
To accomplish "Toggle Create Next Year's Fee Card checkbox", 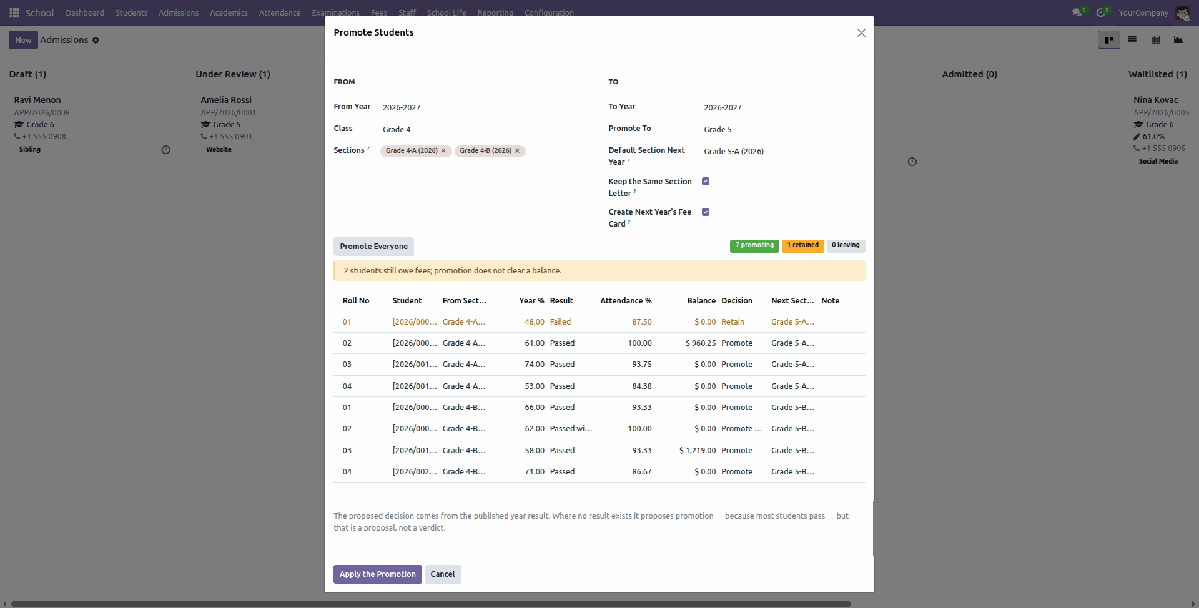I will click(706, 212).
